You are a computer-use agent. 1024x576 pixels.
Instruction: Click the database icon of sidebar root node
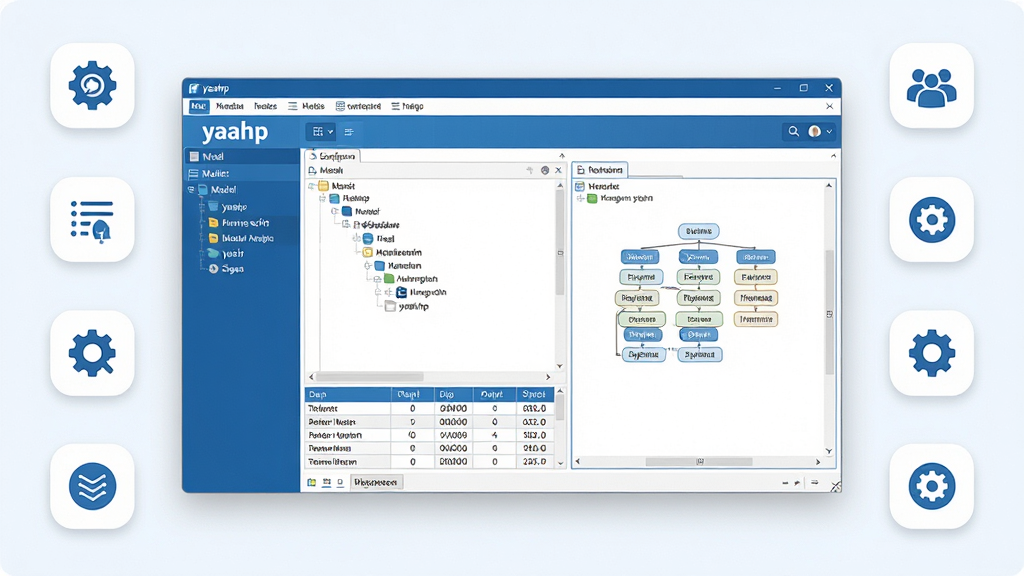click(x=203, y=189)
